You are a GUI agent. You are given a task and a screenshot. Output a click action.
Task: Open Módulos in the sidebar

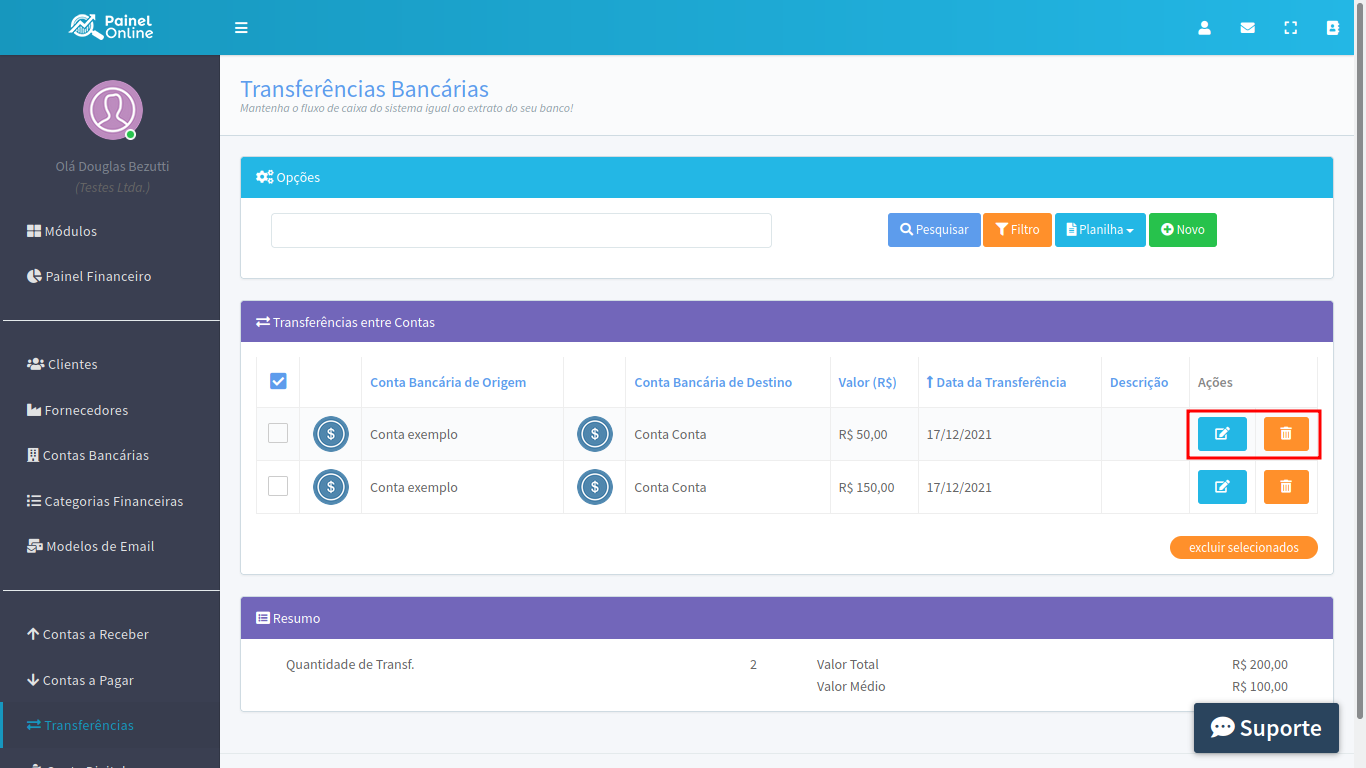tap(62, 231)
